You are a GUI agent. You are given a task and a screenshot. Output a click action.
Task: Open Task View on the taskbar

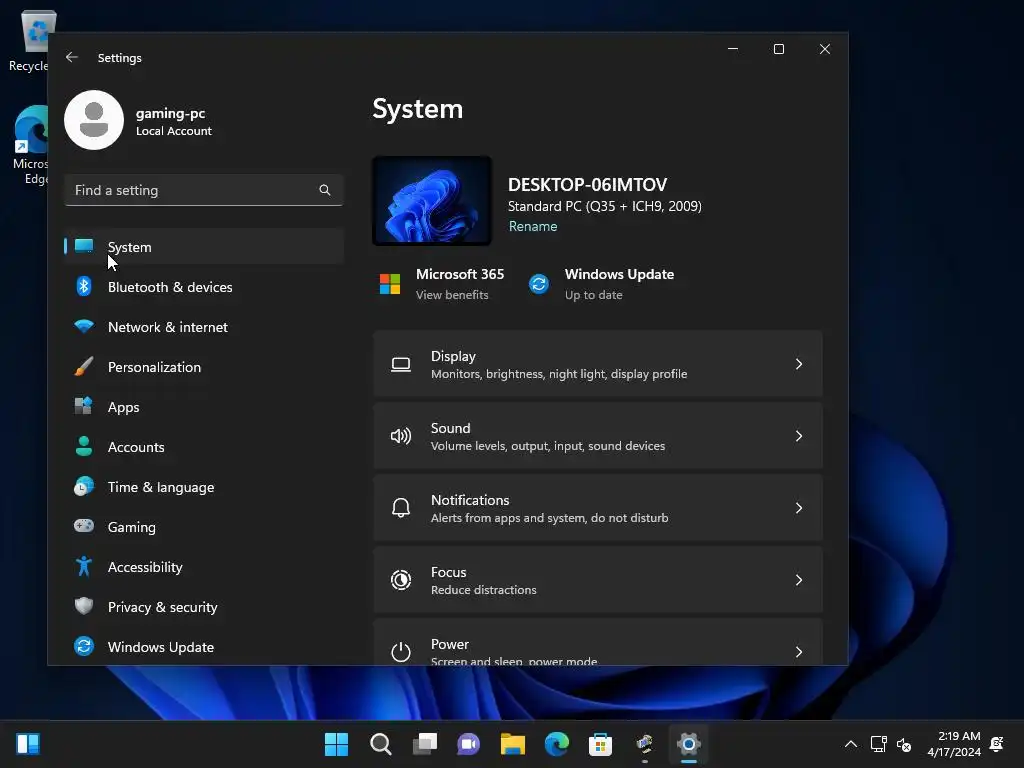(x=424, y=744)
